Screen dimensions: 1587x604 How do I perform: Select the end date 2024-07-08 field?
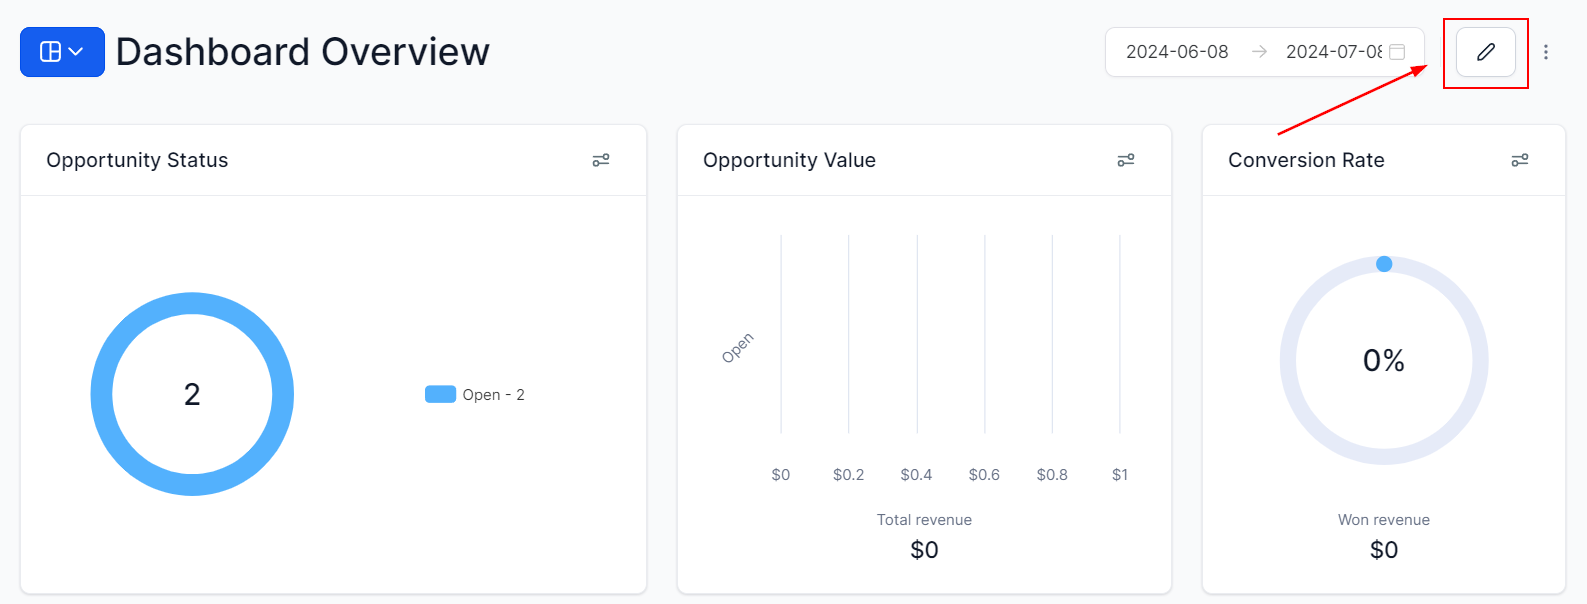point(1333,52)
